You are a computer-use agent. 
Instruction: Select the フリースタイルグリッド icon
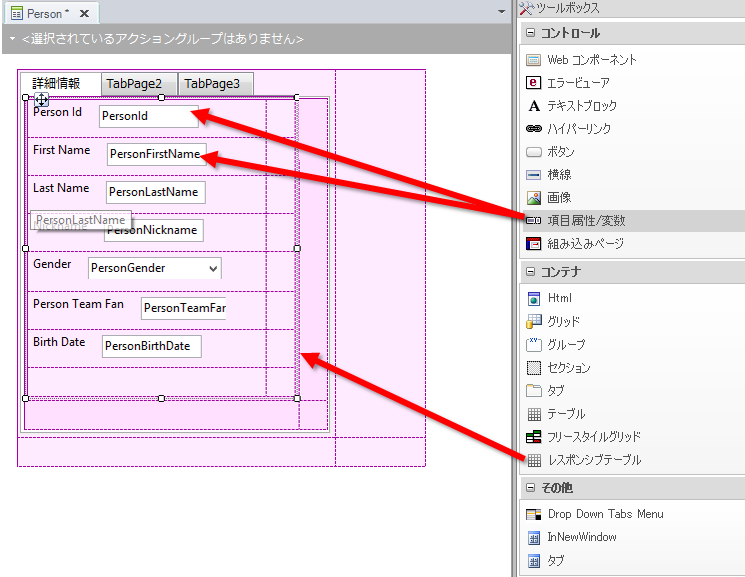[534, 436]
